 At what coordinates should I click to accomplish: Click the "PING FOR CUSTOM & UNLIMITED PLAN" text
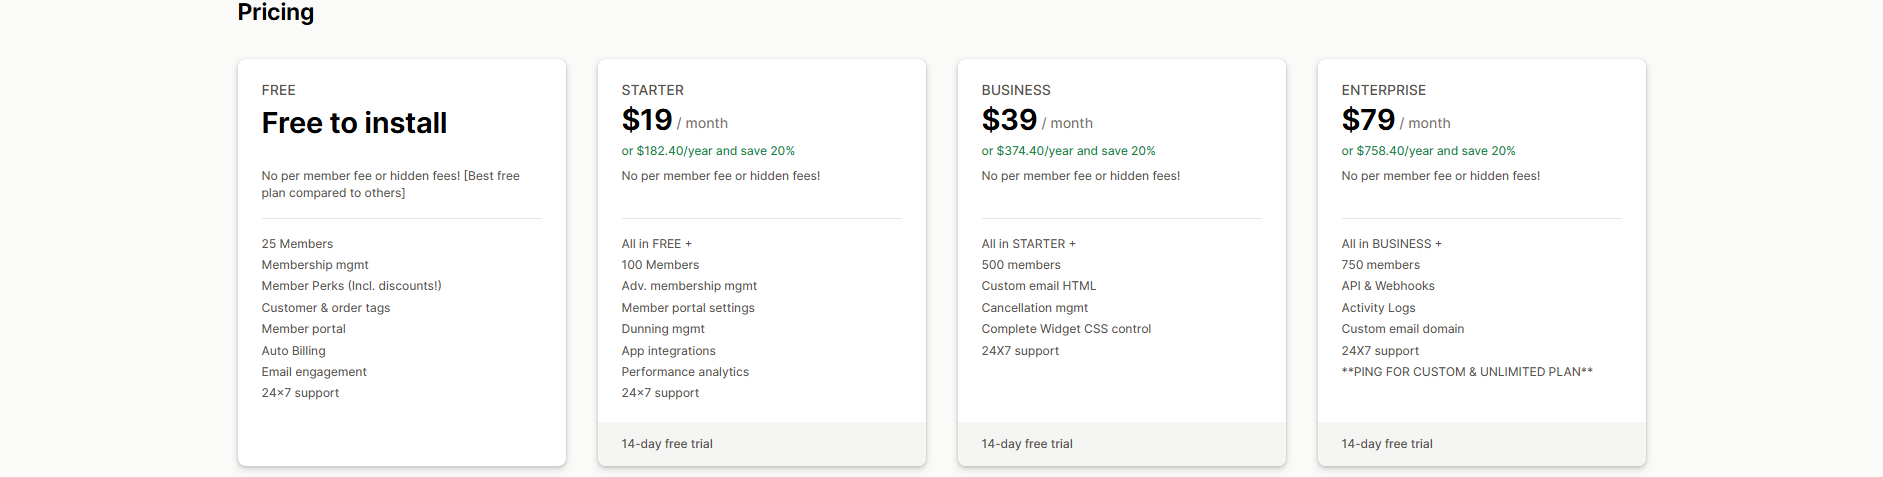[1467, 372]
